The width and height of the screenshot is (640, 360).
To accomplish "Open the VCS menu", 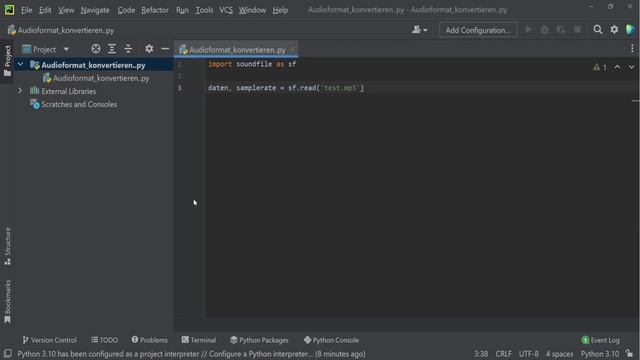I will (x=226, y=10).
